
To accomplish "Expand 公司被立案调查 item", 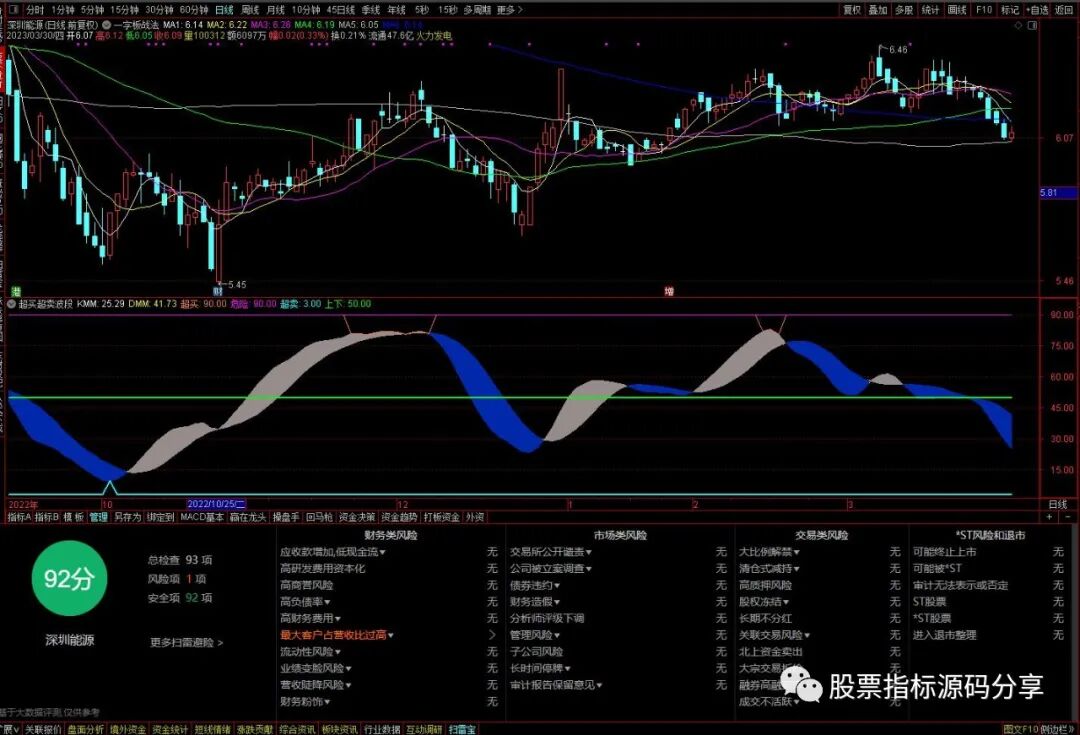I will coord(550,568).
